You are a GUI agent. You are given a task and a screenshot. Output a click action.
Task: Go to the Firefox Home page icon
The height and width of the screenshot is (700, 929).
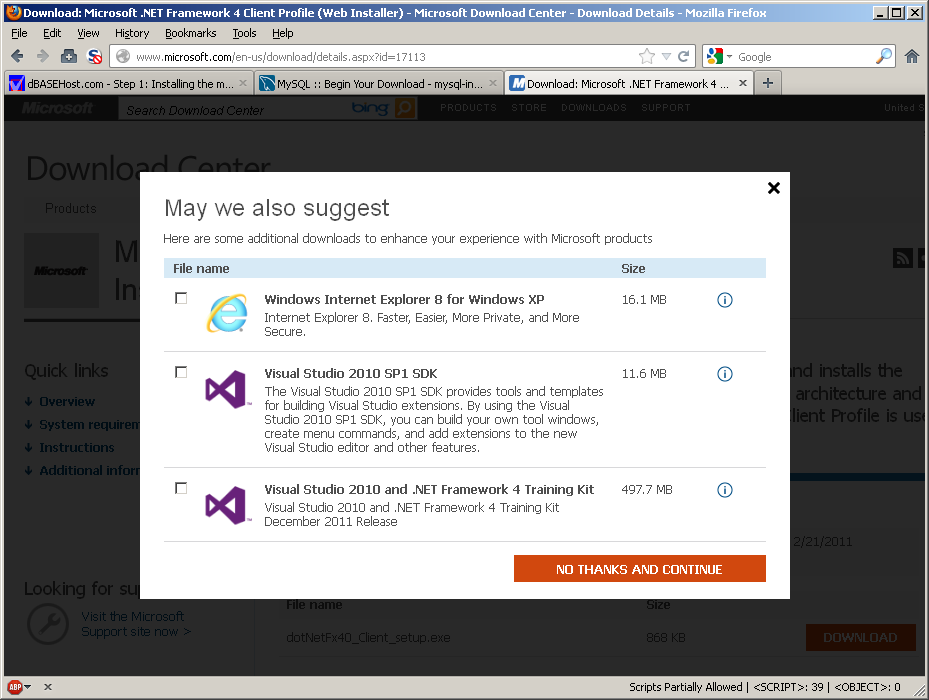click(912, 56)
